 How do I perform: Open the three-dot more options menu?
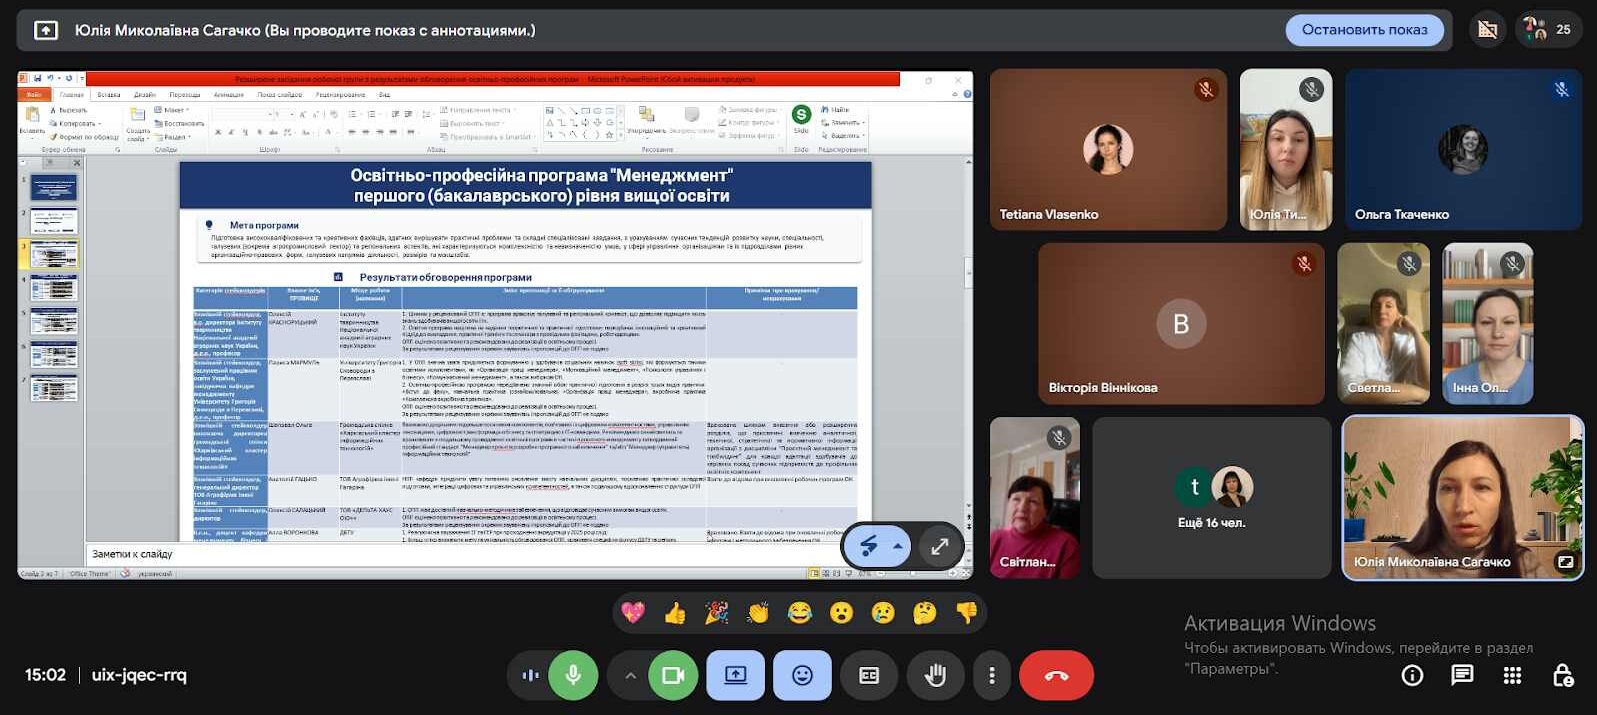tap(992, 675)
